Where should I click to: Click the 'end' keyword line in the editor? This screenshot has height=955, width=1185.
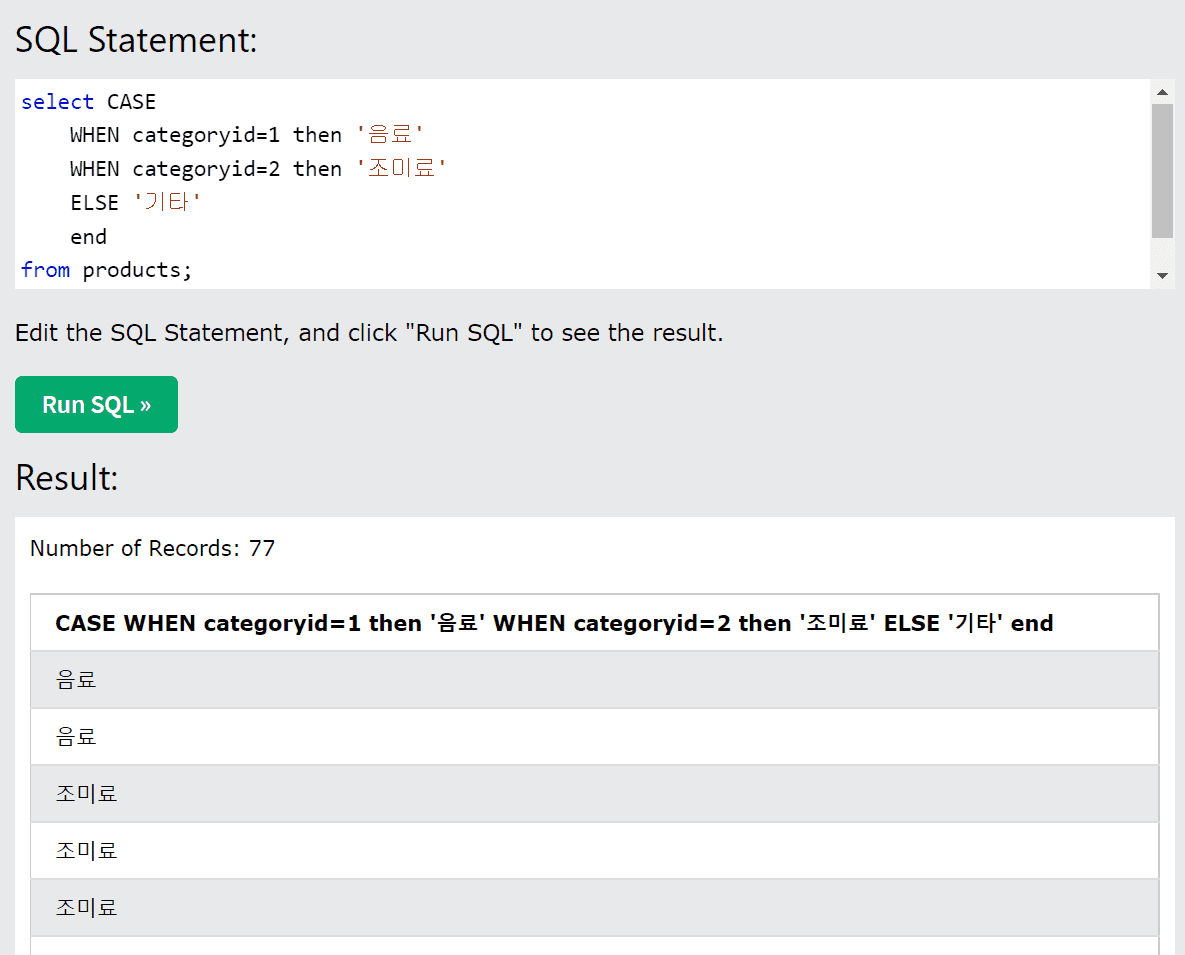click(88, 236)
